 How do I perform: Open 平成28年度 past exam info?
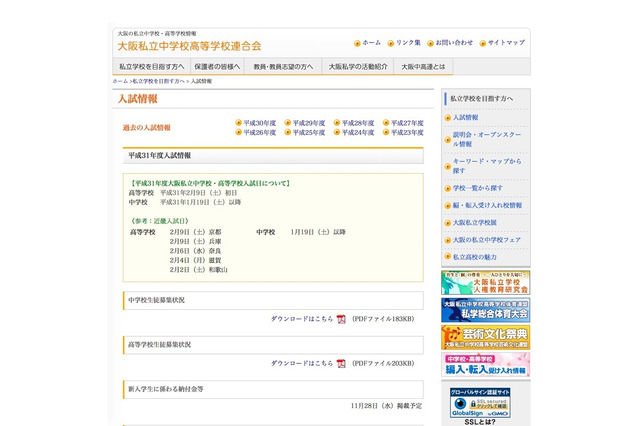point(358,123)
